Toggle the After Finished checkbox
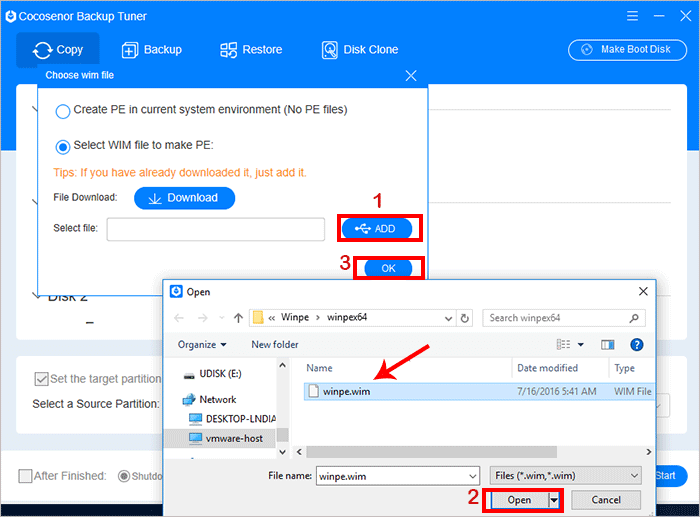The image size is (700, 517). 25,476
